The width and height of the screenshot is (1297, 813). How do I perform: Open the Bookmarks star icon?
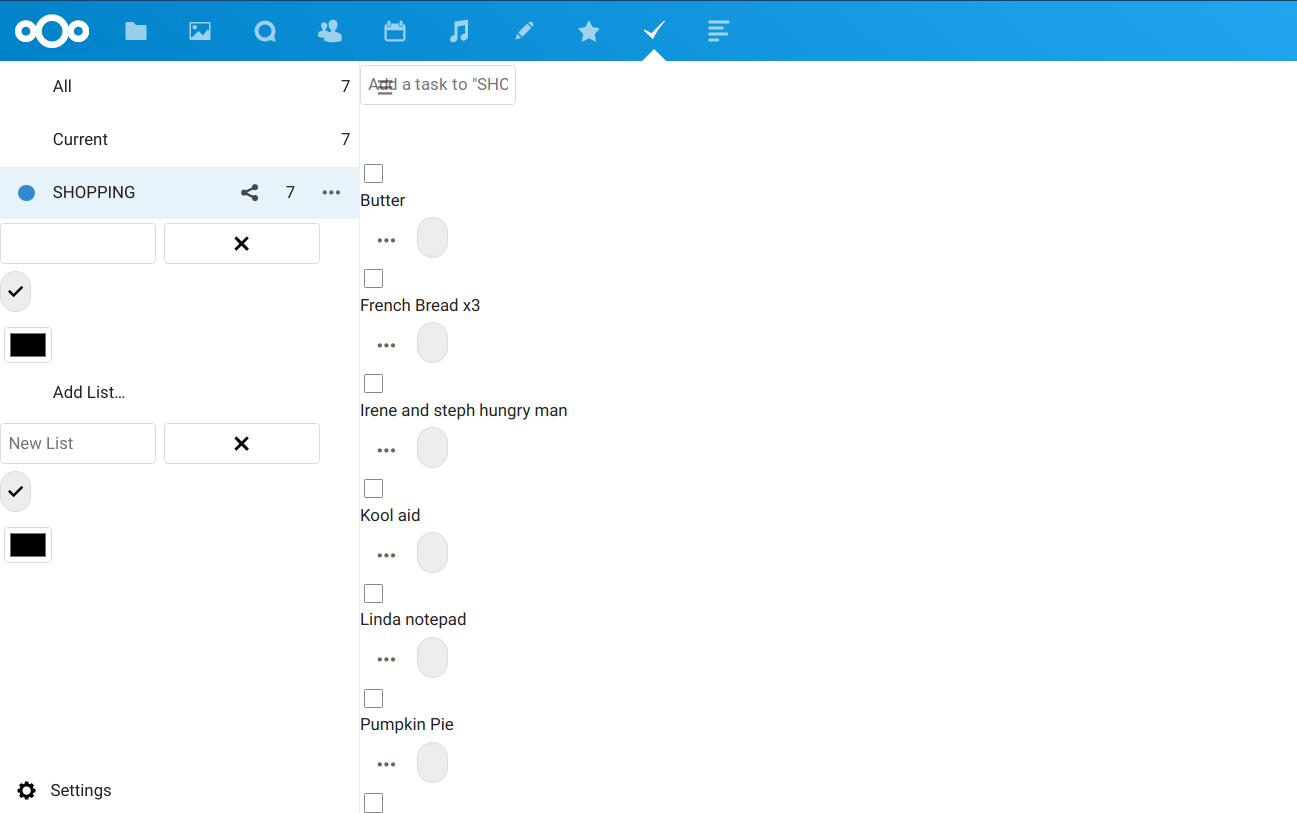tap(589, 31)
